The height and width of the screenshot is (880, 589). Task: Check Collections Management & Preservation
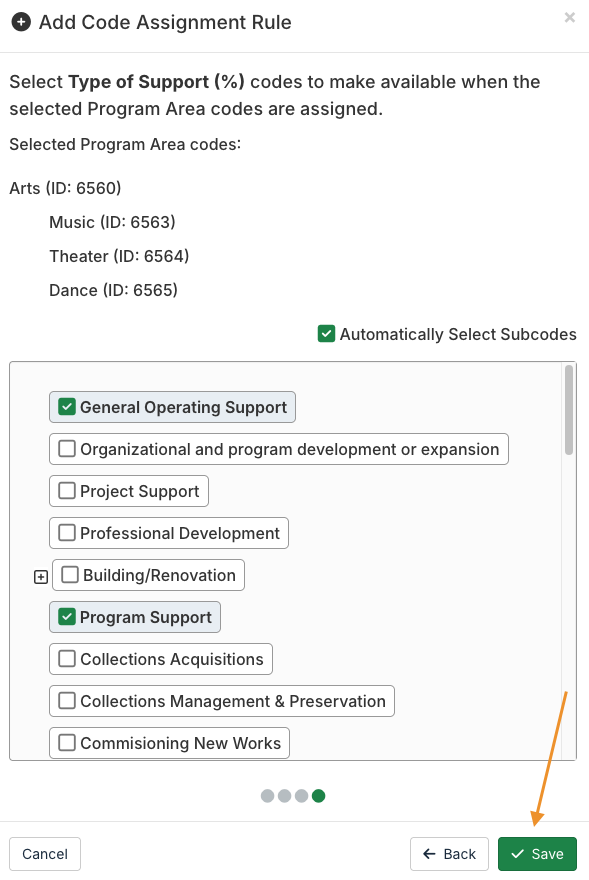point(67,700)
